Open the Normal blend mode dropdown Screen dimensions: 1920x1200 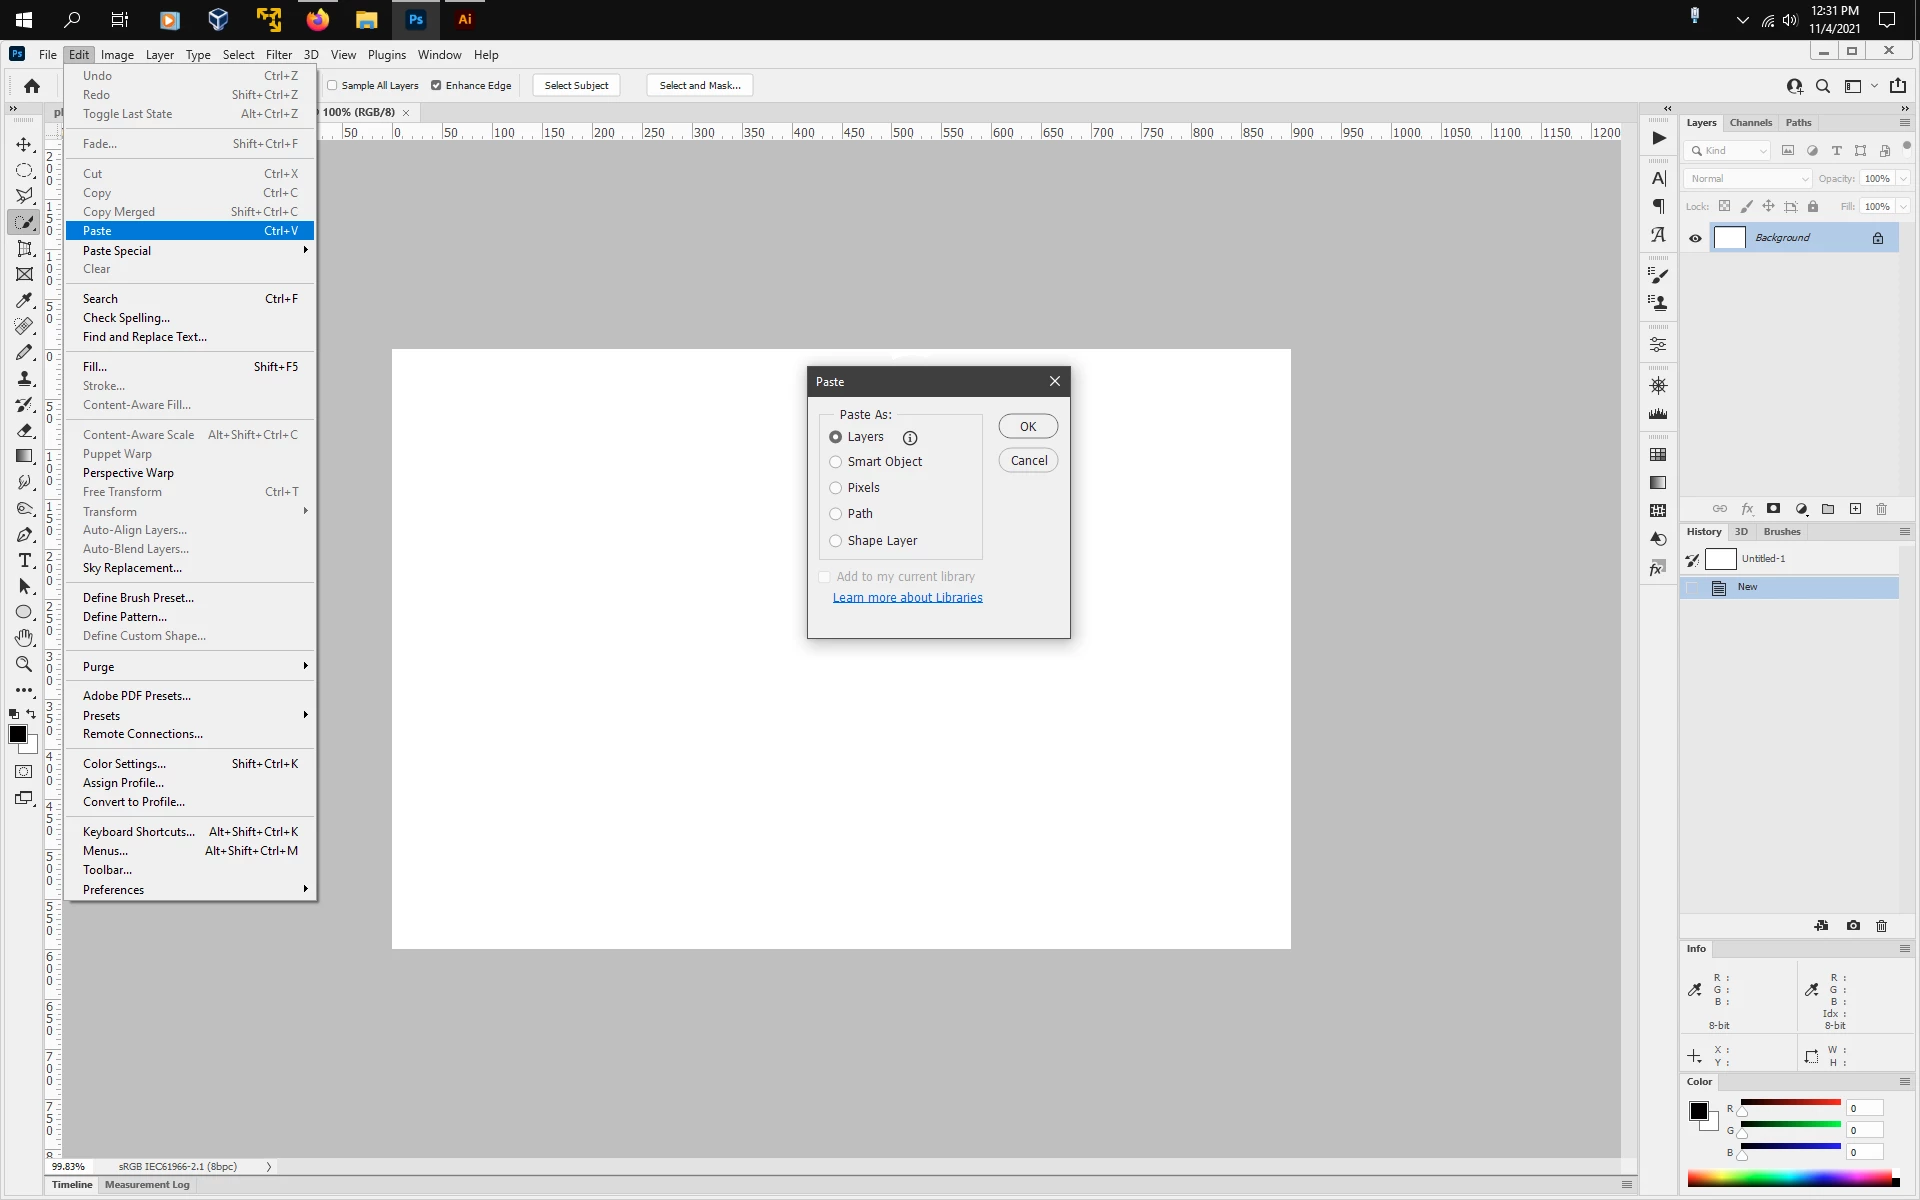point(1747,179)
